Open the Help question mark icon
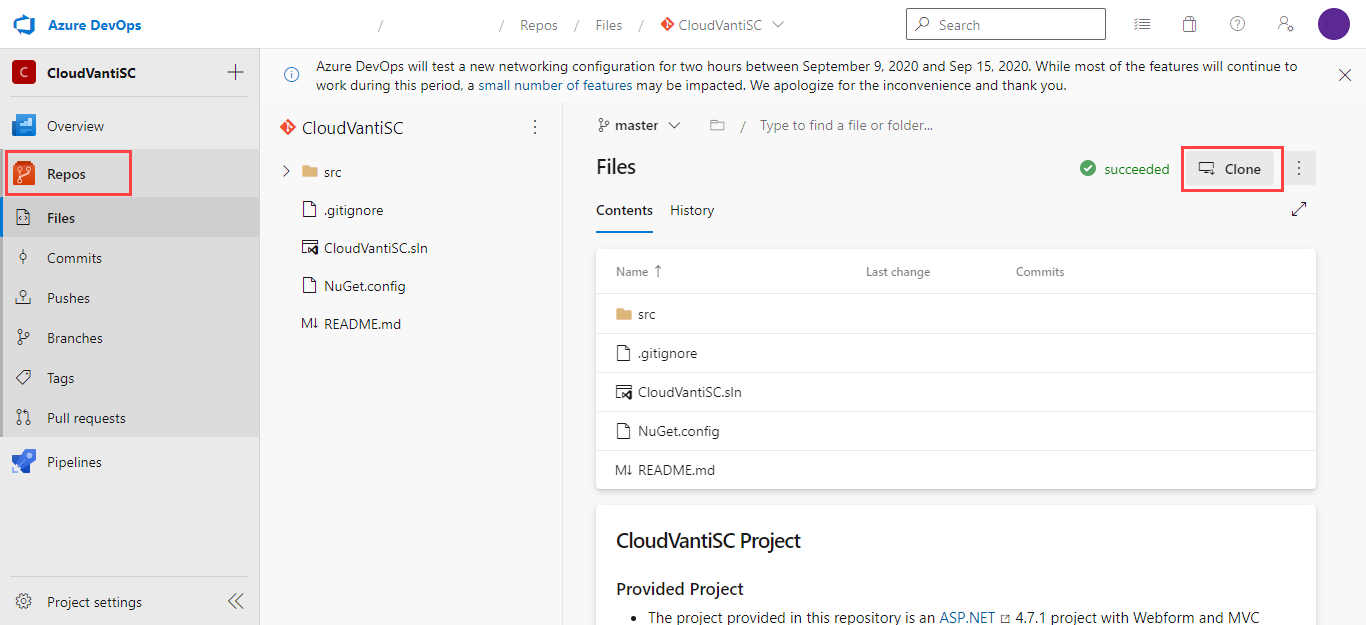1366x625 pixels. click(x=1237, y=25)
